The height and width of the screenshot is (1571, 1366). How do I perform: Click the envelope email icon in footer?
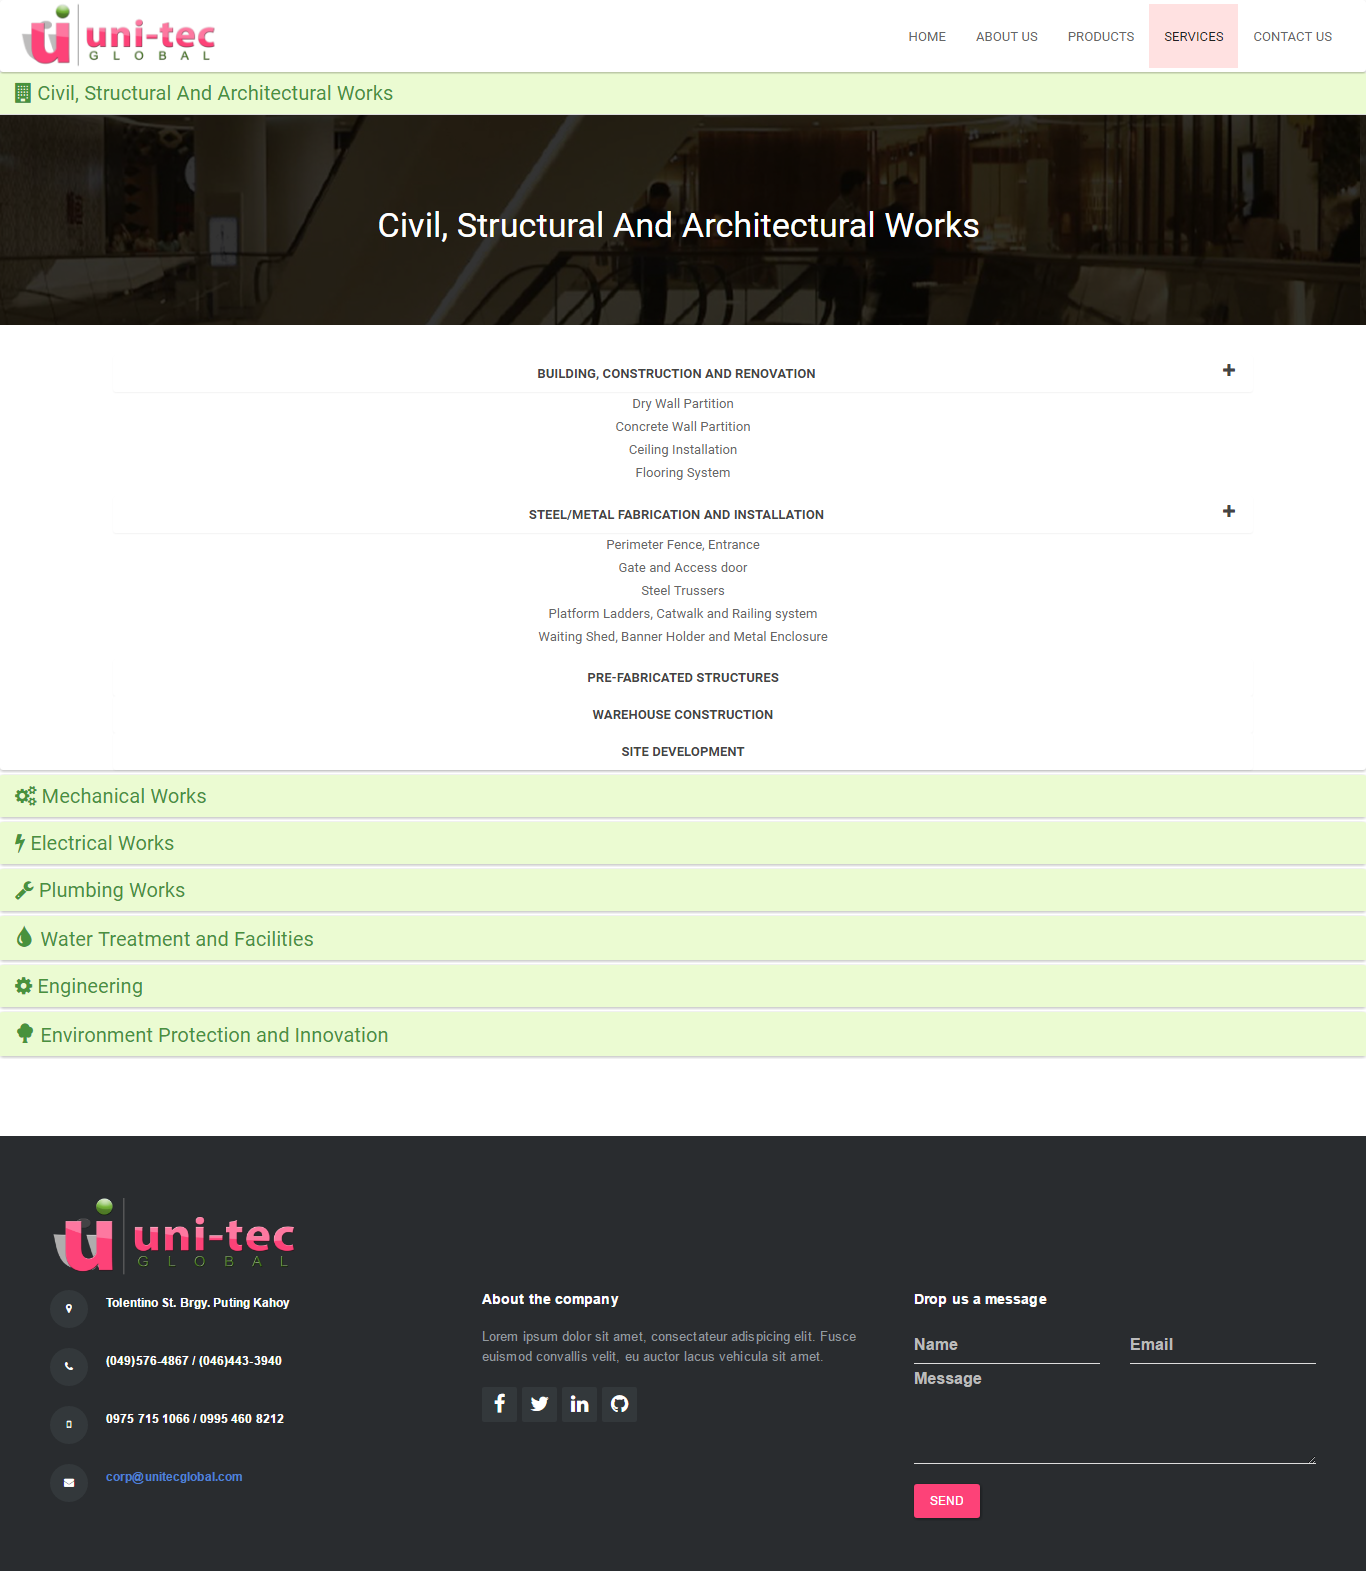69,1483
